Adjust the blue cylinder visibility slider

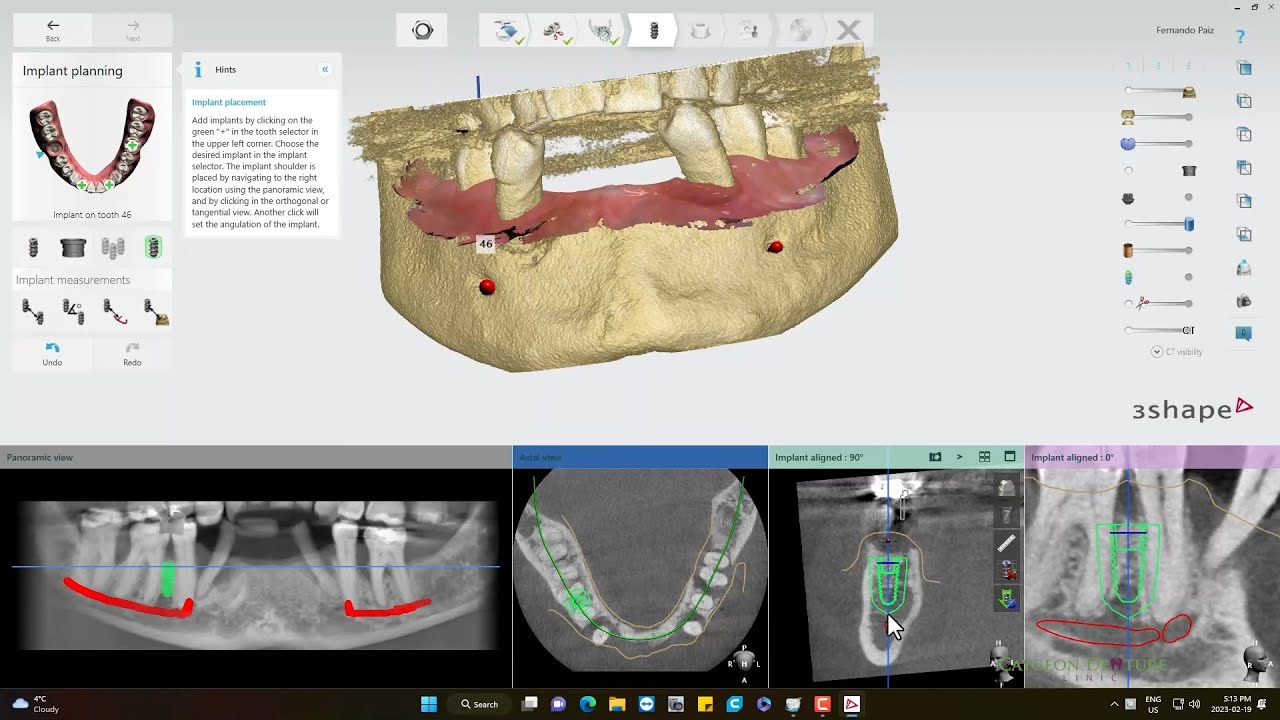coord(1158,224)
